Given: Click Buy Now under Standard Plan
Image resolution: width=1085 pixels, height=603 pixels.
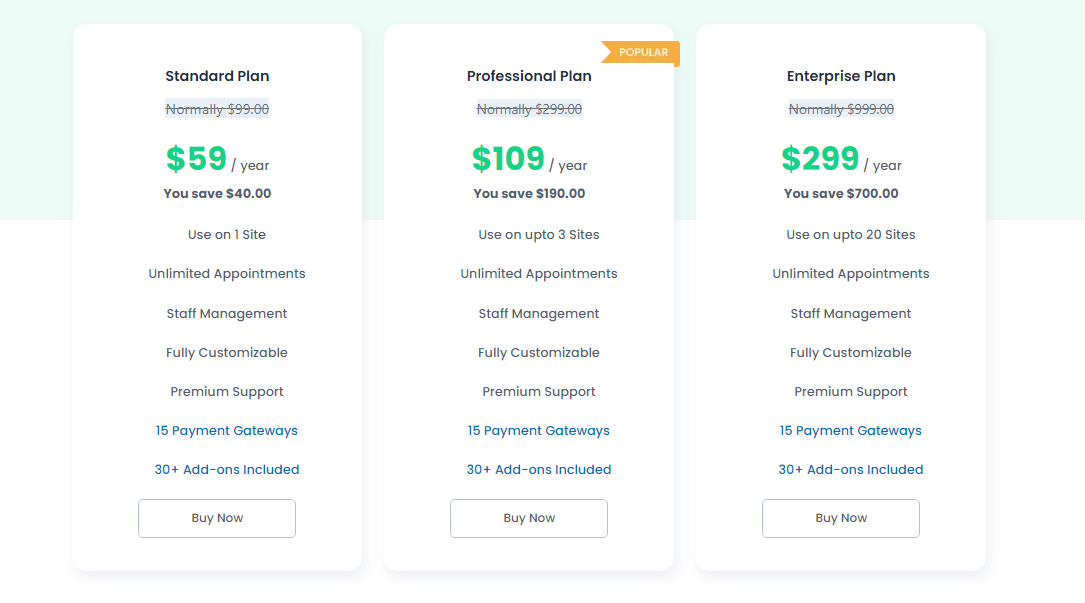Looking at the screenshot, I should 217,518.
